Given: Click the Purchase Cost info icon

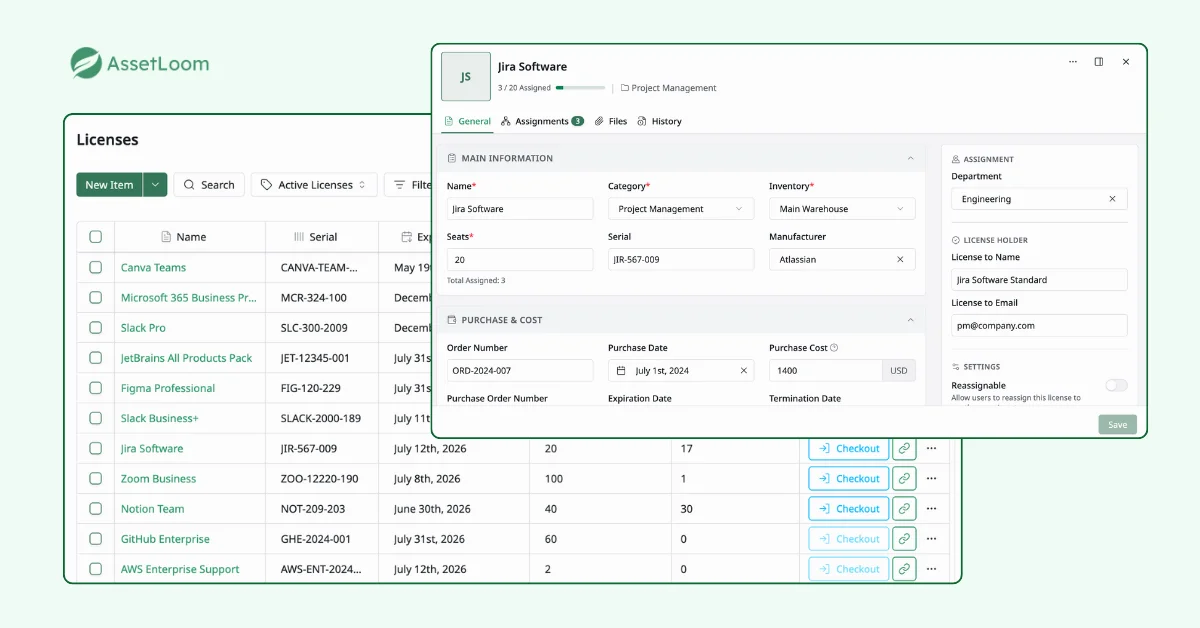Looking at the screenshot, I should [834, 348].
